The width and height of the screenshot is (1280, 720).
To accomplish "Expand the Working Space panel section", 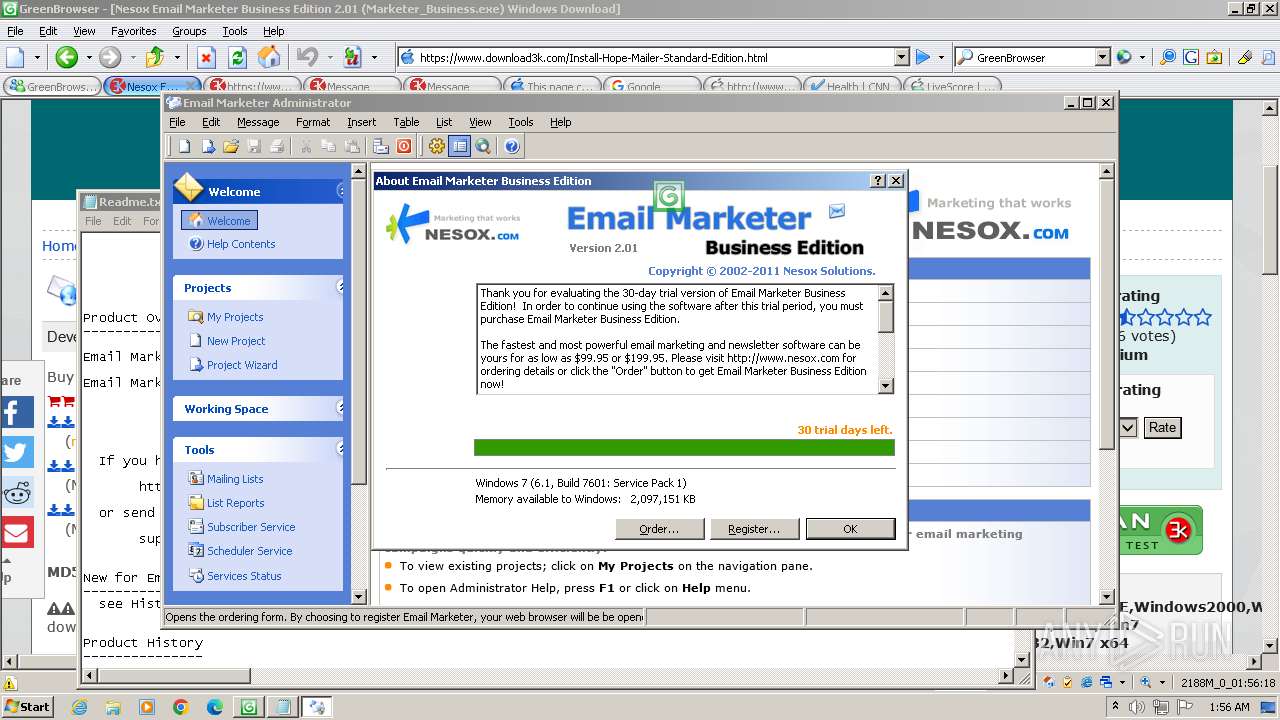I will pyautogui.click(x=341, y=408).
